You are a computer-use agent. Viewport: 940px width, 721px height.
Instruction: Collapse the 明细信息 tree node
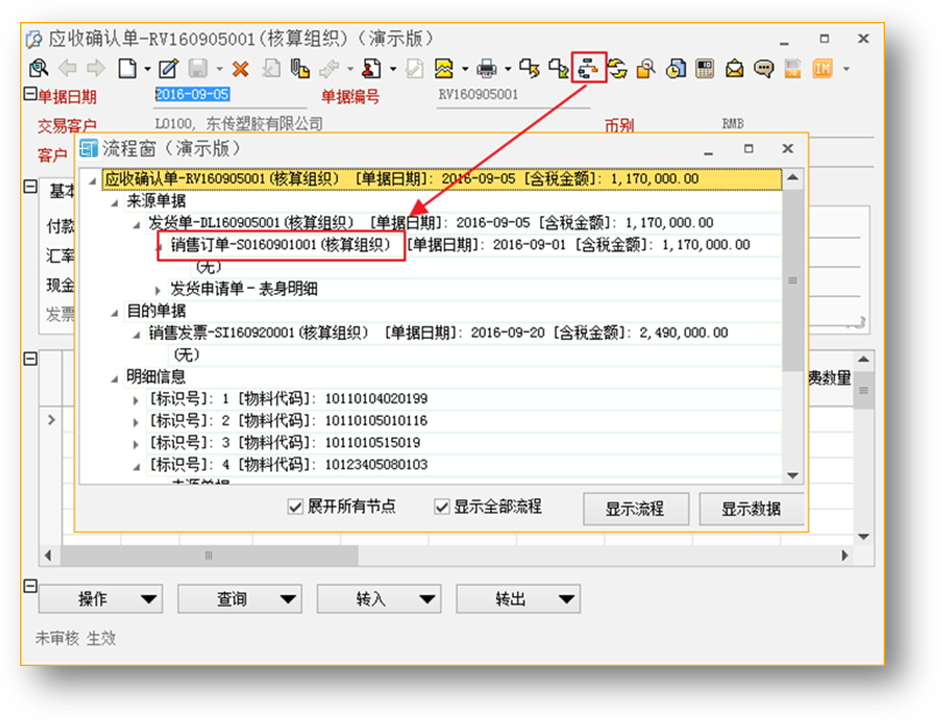click(114, 377)
